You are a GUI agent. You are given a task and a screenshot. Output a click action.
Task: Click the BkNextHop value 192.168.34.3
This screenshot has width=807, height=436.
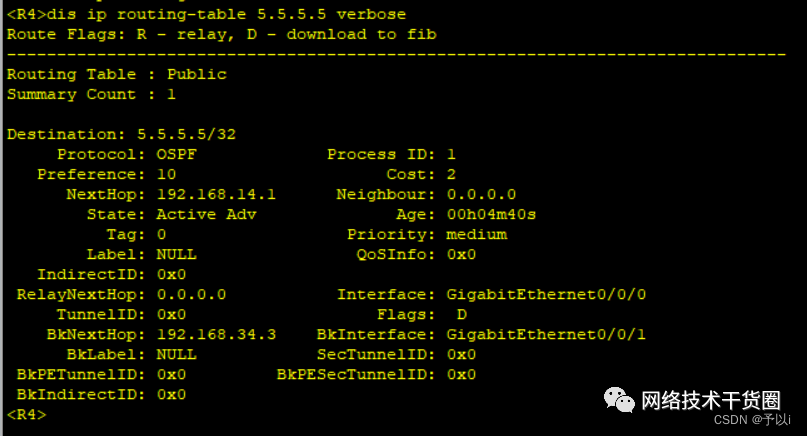pos(216,334)
